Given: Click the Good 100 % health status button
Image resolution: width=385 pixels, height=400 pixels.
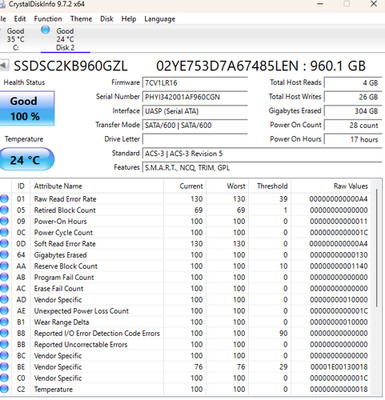Looking at the screenshot, I should pos(27,109).
